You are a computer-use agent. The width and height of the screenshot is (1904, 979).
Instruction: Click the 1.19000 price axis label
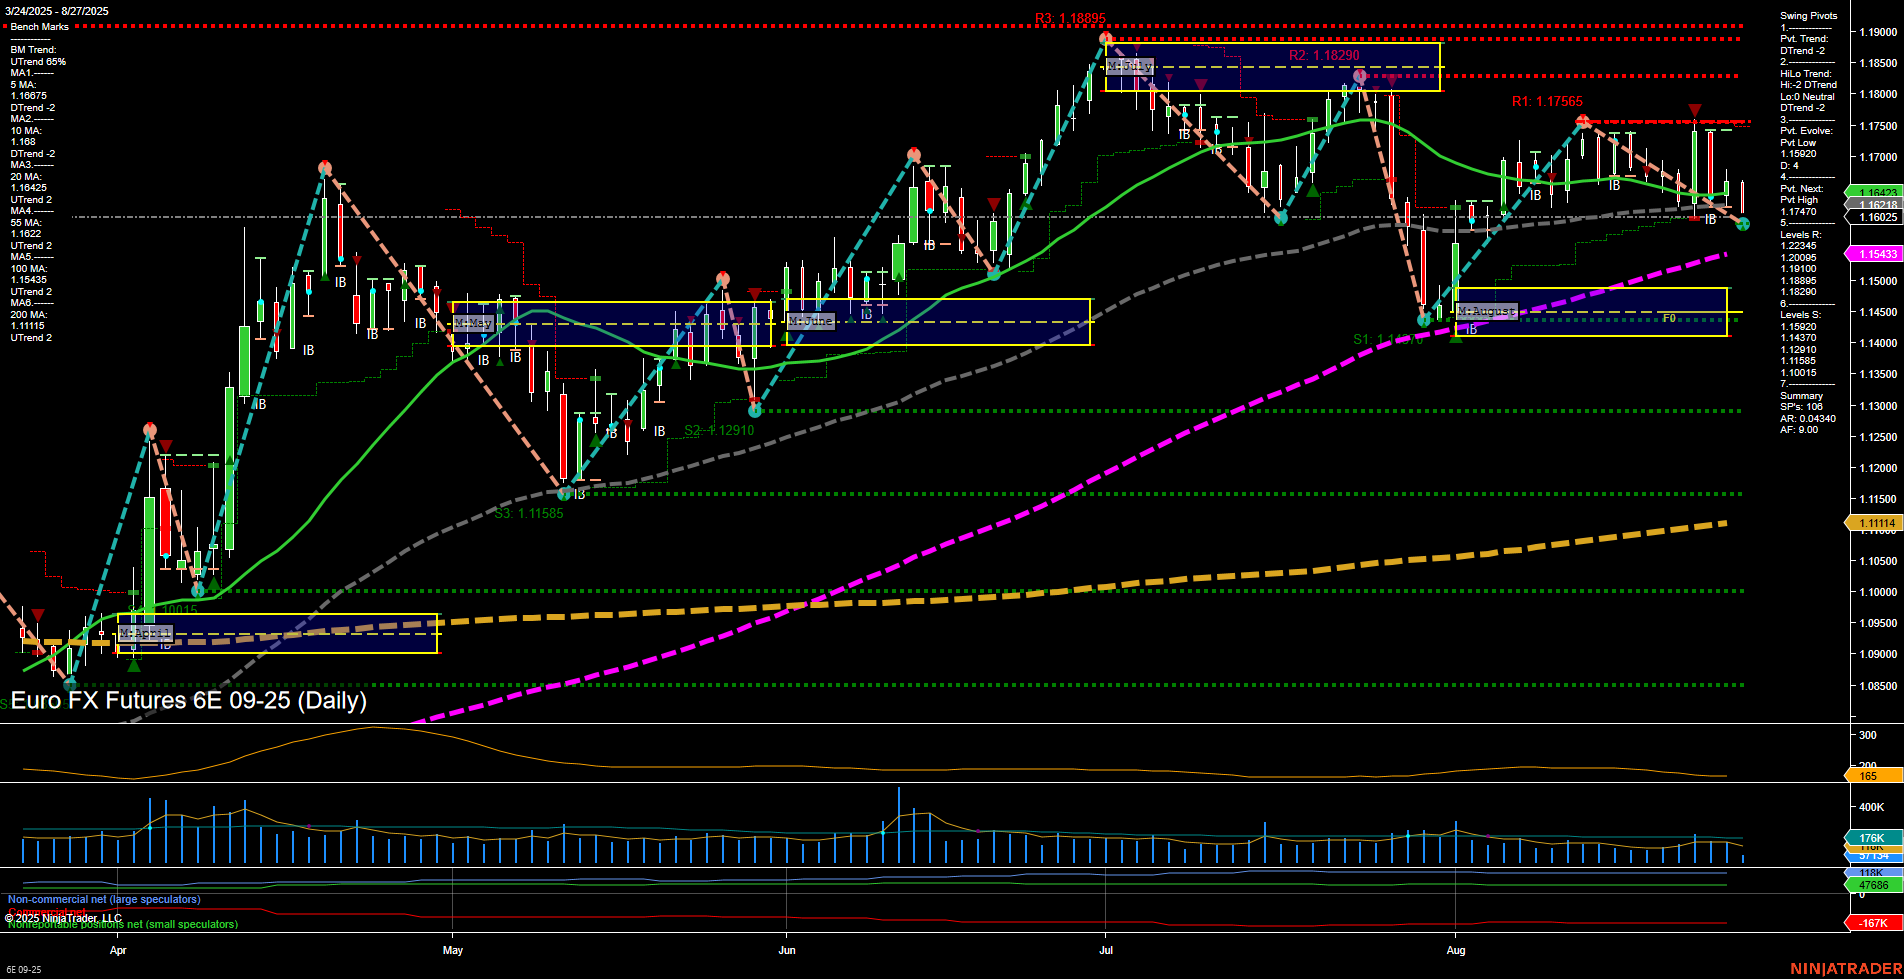[1877, 33]
